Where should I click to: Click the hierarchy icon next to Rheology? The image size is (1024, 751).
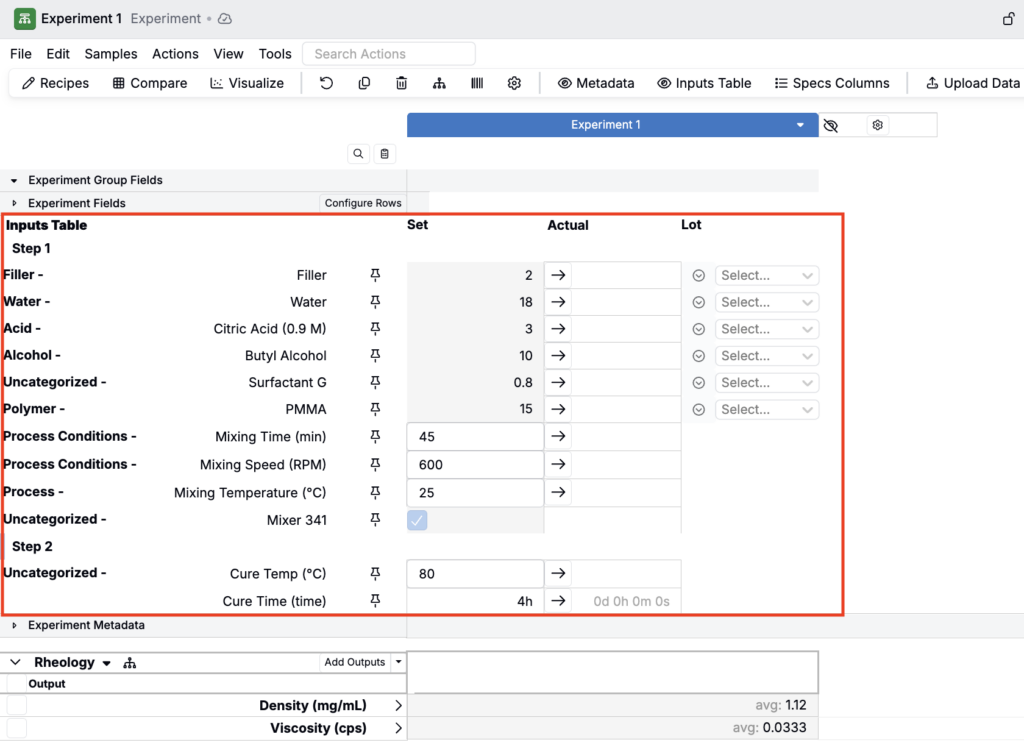[129, 663]
